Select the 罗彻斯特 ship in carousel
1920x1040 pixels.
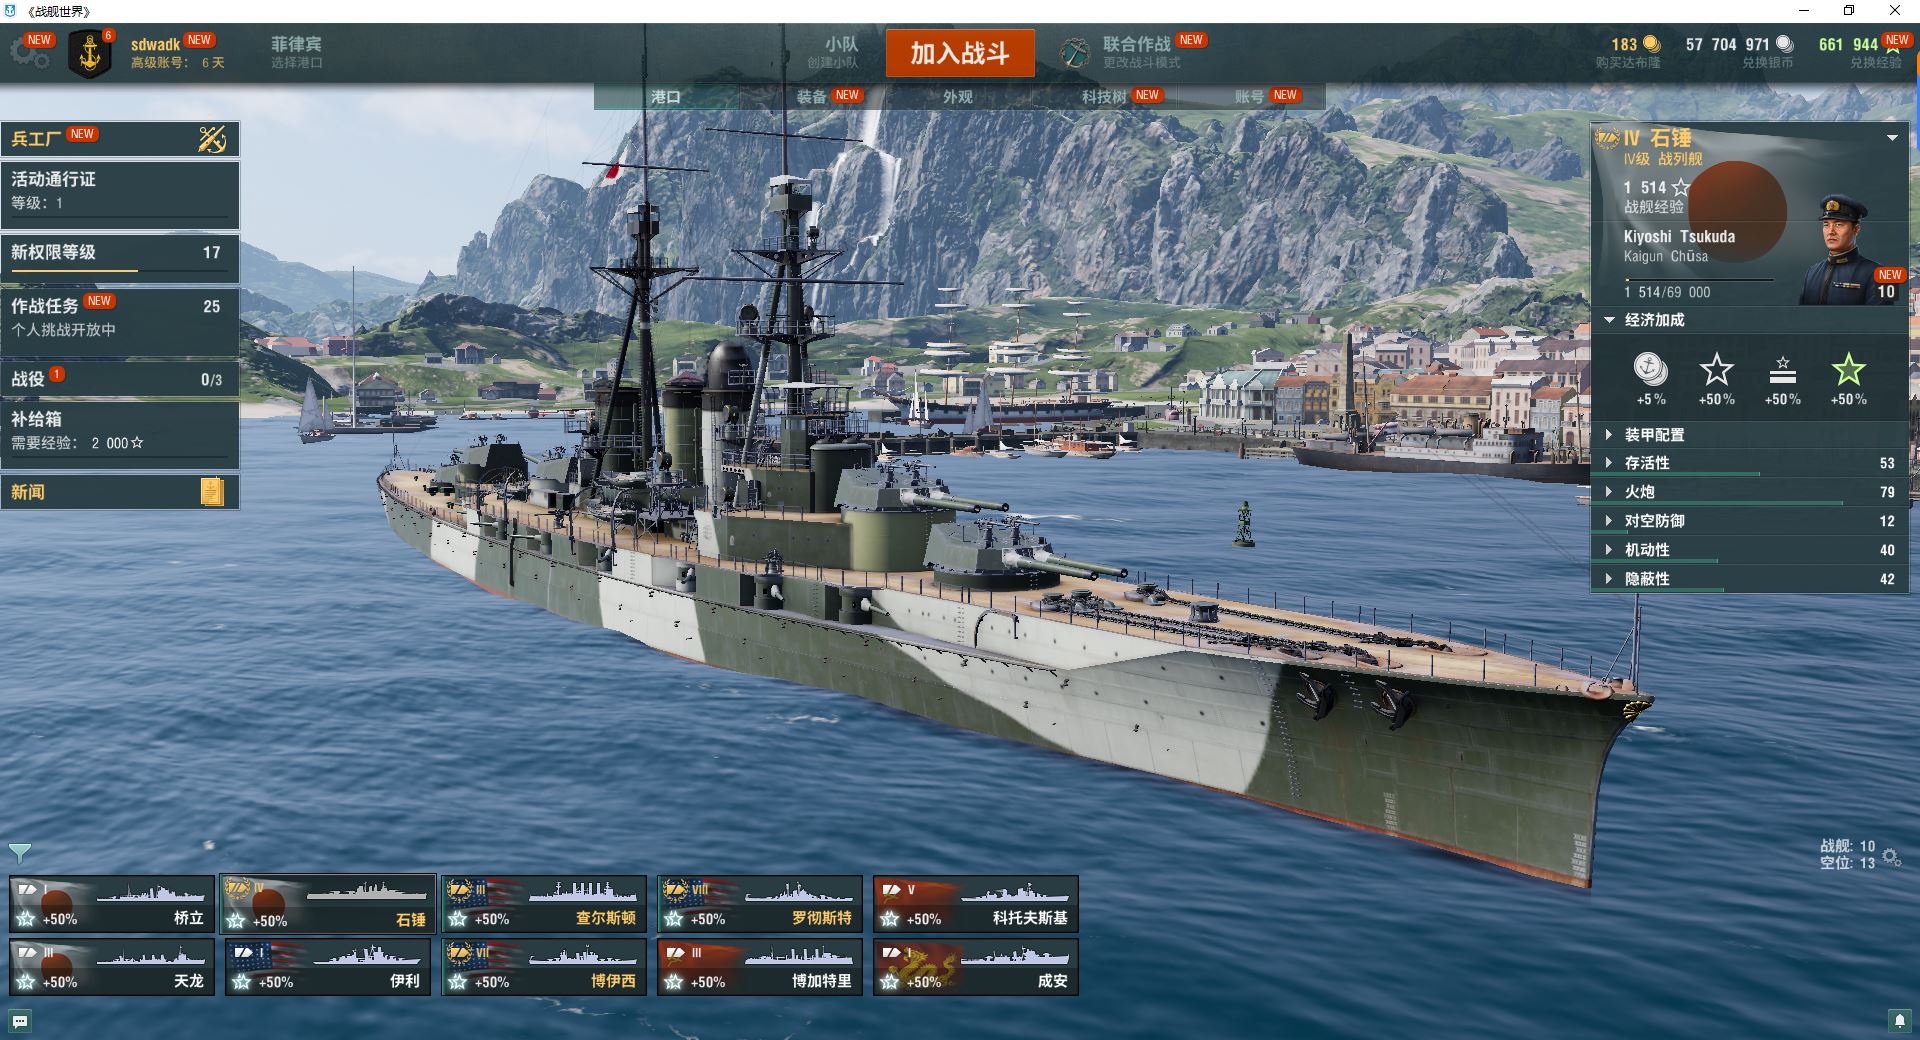point(760,904)
